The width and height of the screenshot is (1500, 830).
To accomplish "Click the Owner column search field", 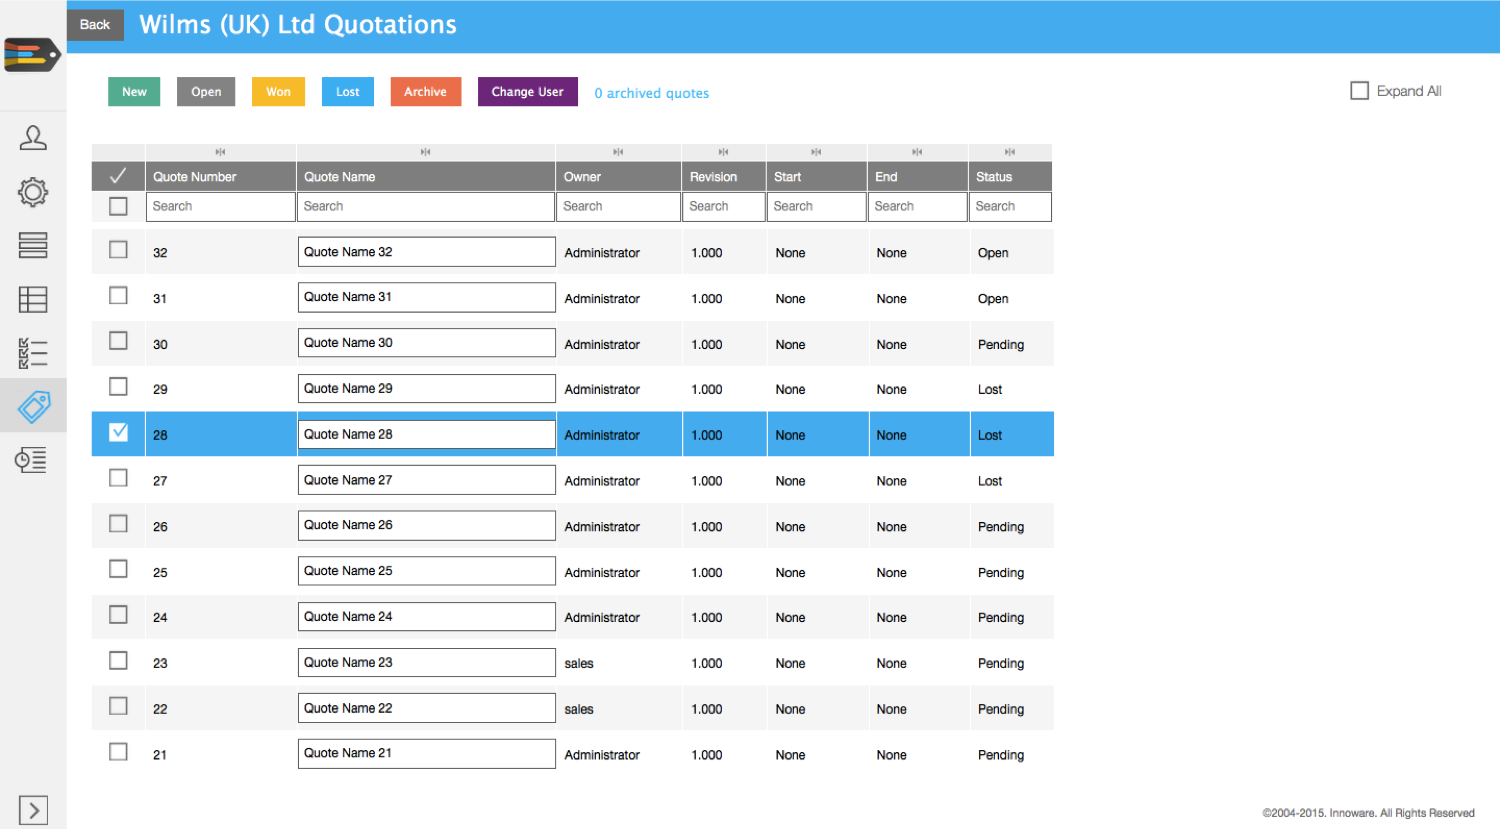I will point(618,206).
